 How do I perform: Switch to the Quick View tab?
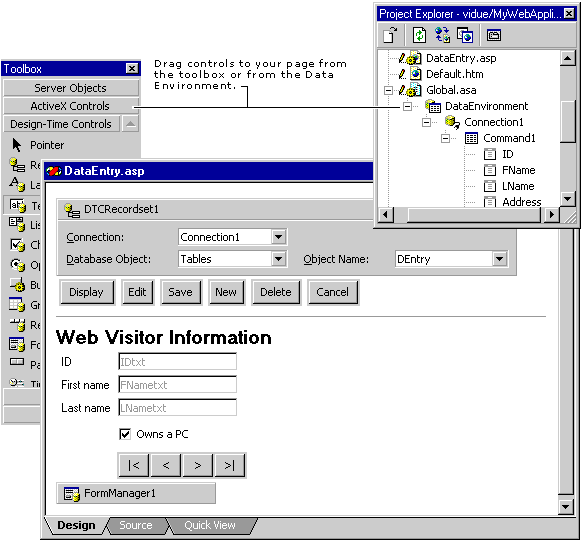pos(210,525)
